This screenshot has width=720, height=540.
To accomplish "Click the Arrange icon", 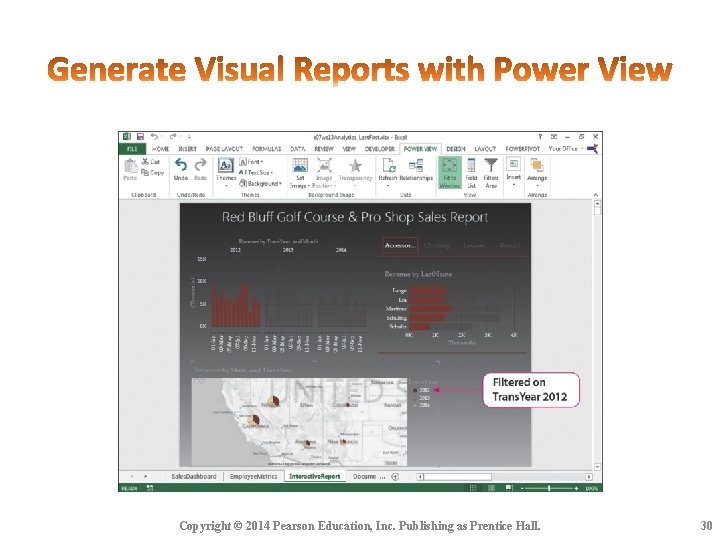I will click(x=537, y=165).
